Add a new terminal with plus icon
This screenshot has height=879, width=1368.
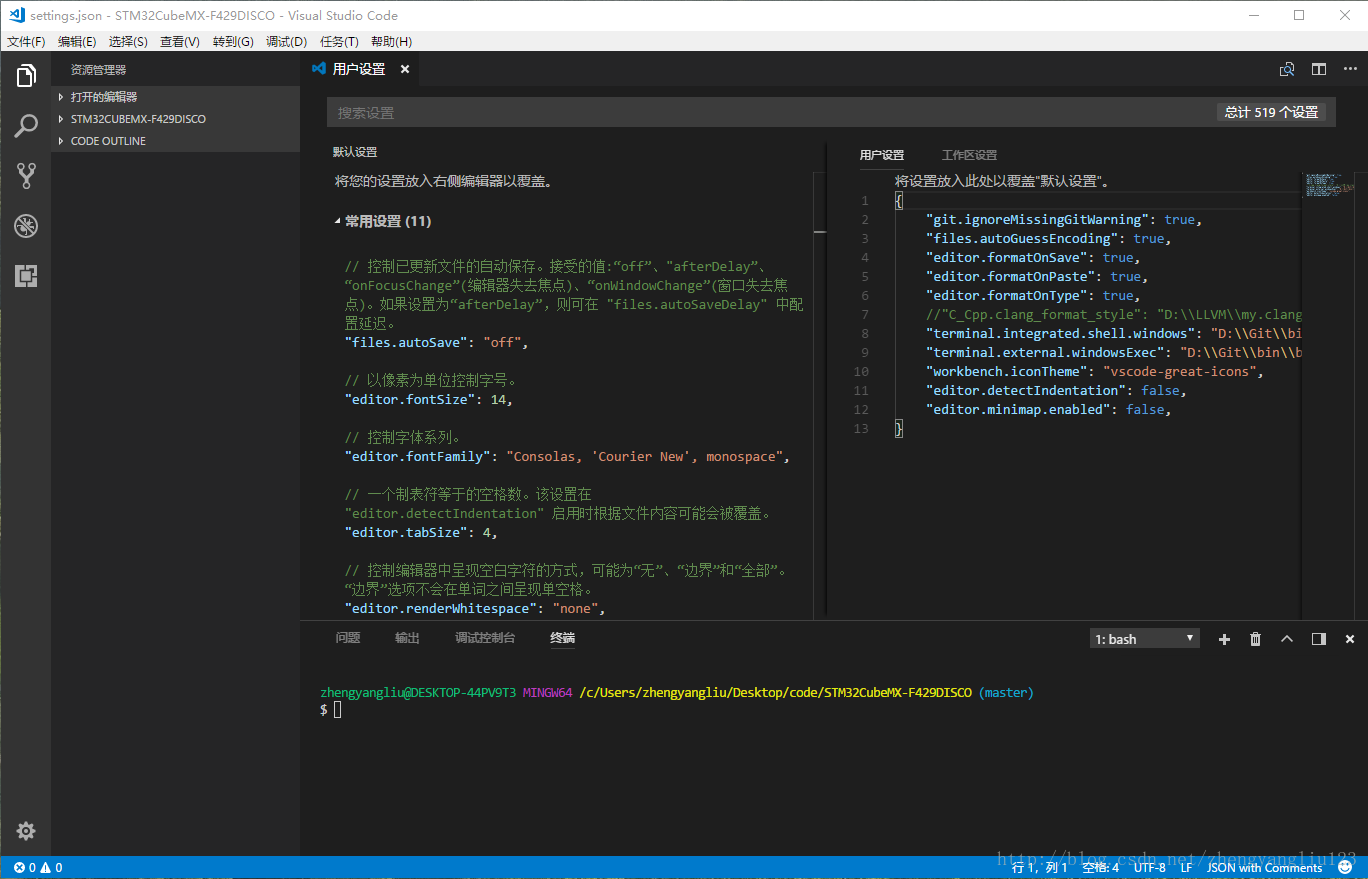click(1224, 639)
